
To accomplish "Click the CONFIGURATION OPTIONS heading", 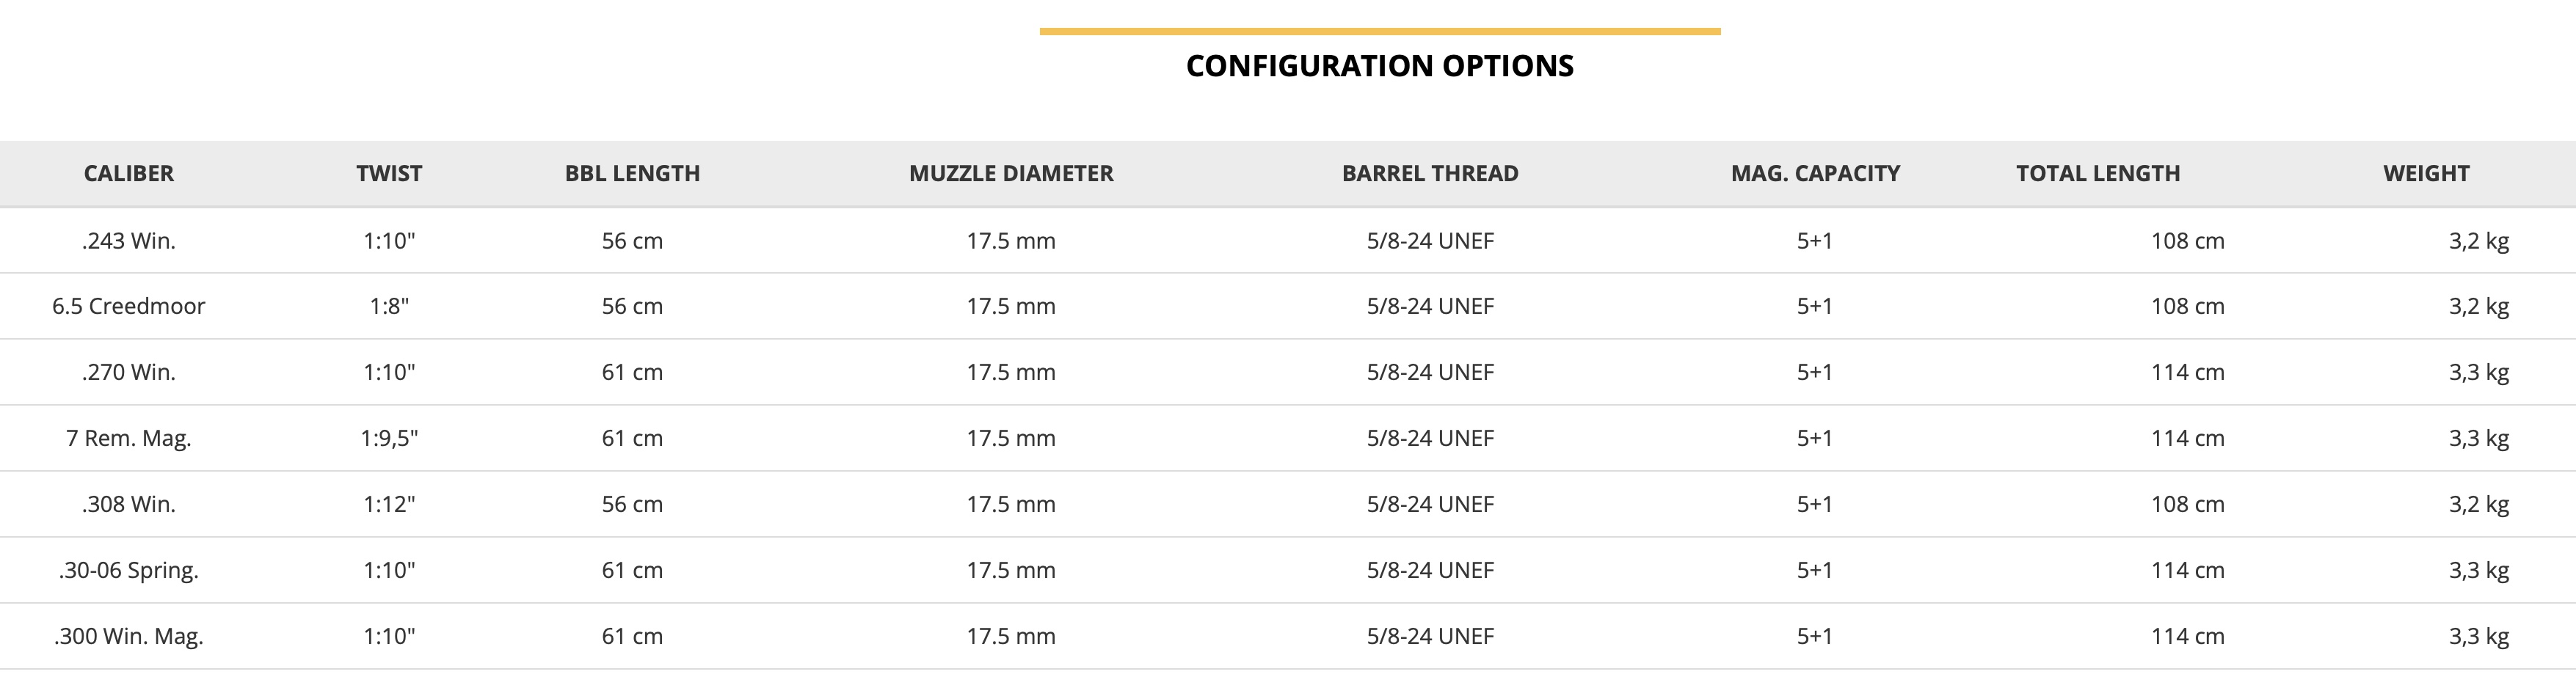I will tap(1379, 66).
